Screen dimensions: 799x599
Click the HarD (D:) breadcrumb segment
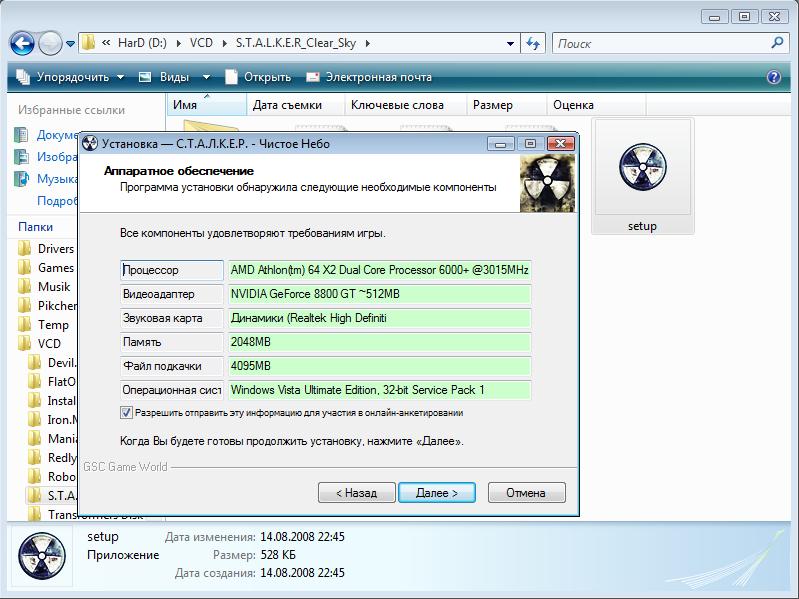point(142,43)
